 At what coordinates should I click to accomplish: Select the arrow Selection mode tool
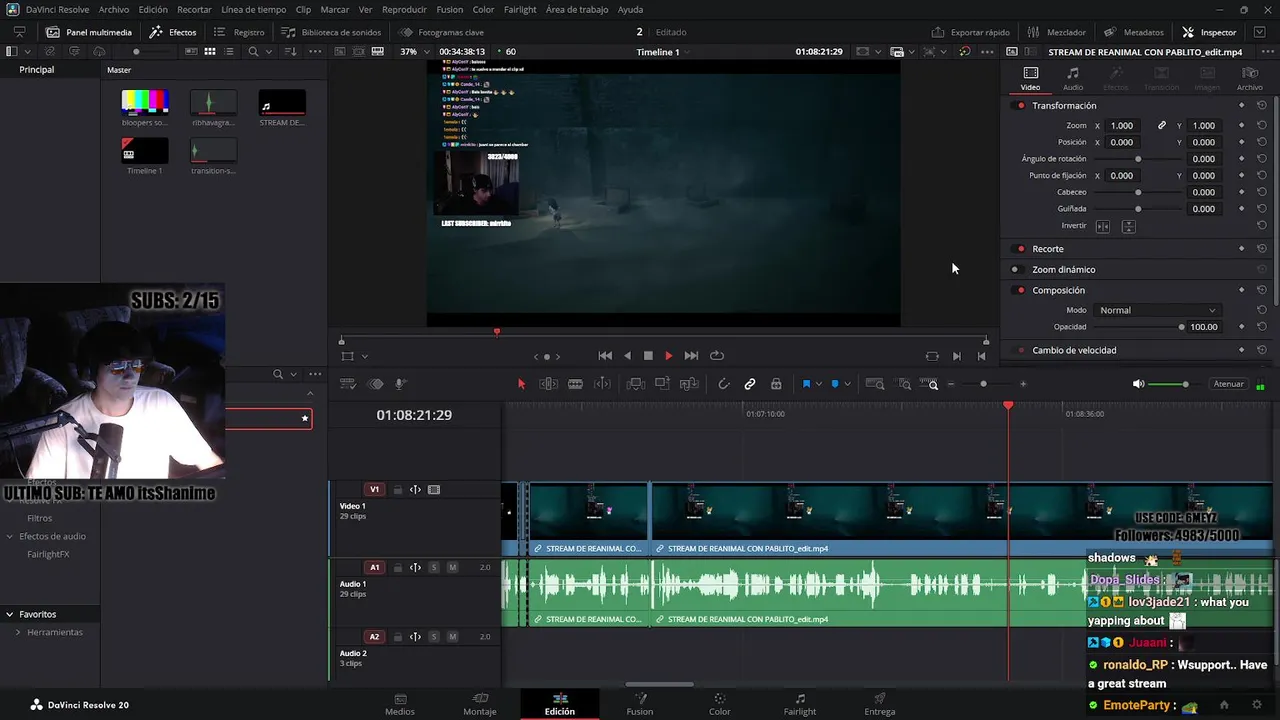[521, 384]
